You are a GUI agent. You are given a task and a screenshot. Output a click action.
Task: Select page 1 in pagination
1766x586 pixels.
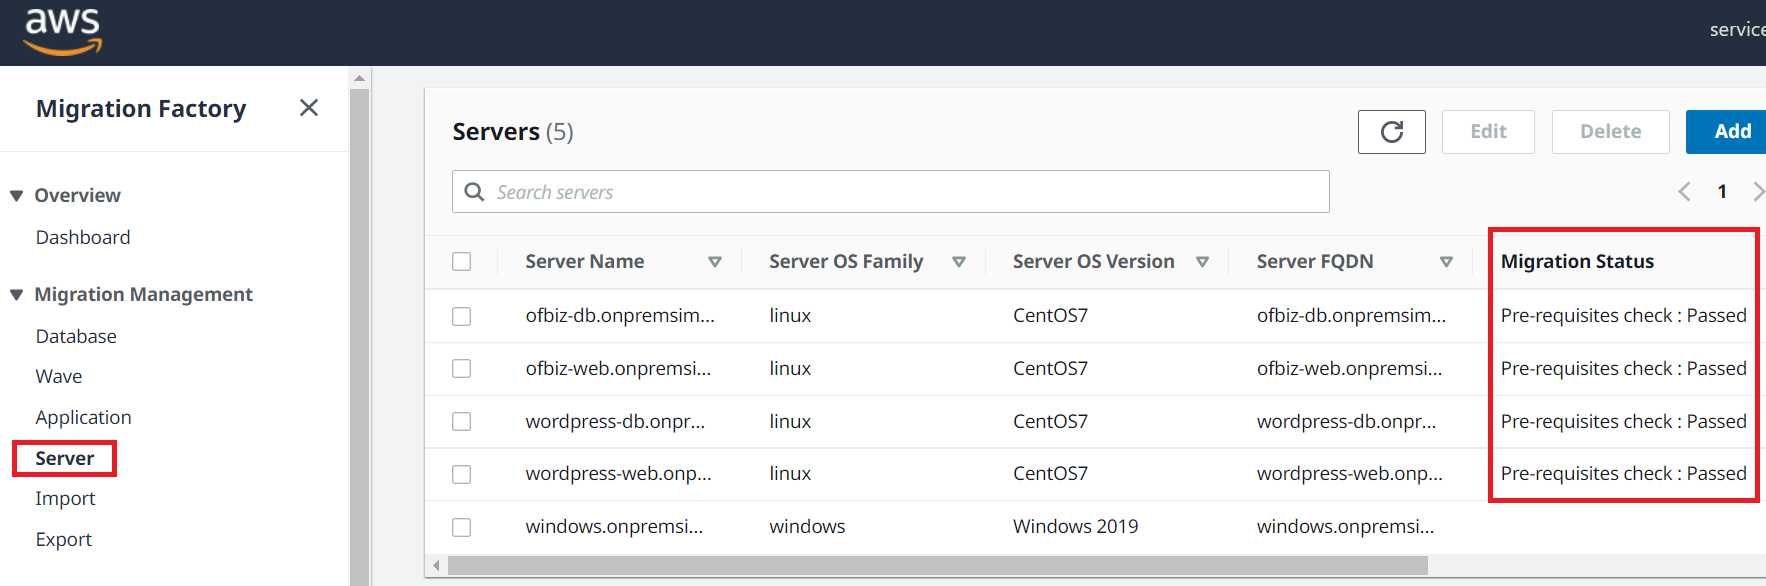click(1722, 192)
